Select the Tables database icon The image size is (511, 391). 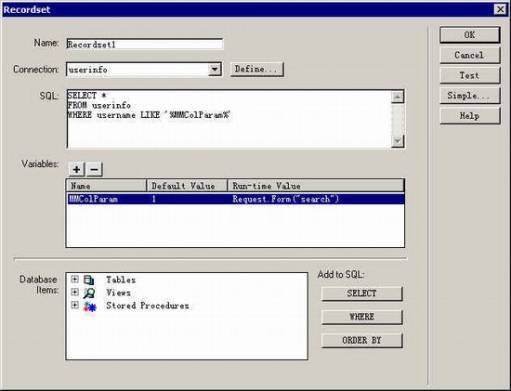click(89, 280)
